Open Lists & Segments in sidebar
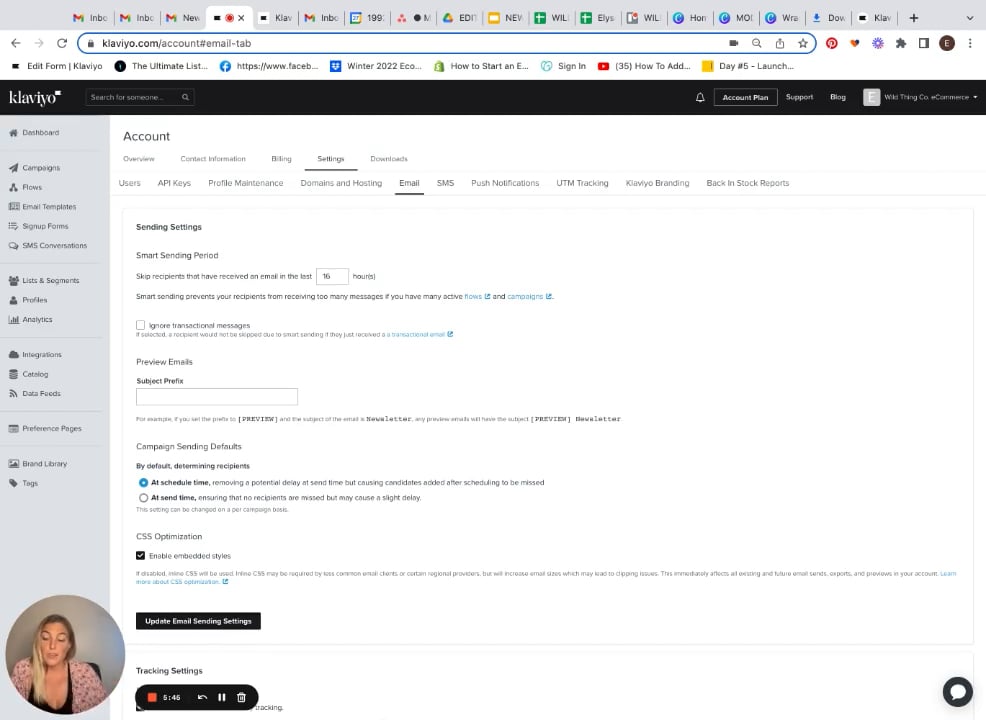Viewport: 986px width, 720px height. [x=44, y=280]
